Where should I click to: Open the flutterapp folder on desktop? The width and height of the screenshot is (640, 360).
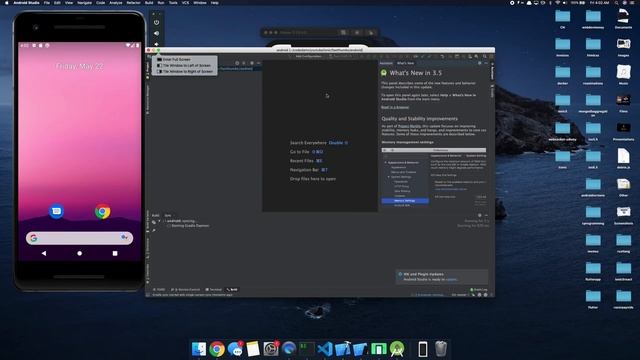tap(593, 271)
